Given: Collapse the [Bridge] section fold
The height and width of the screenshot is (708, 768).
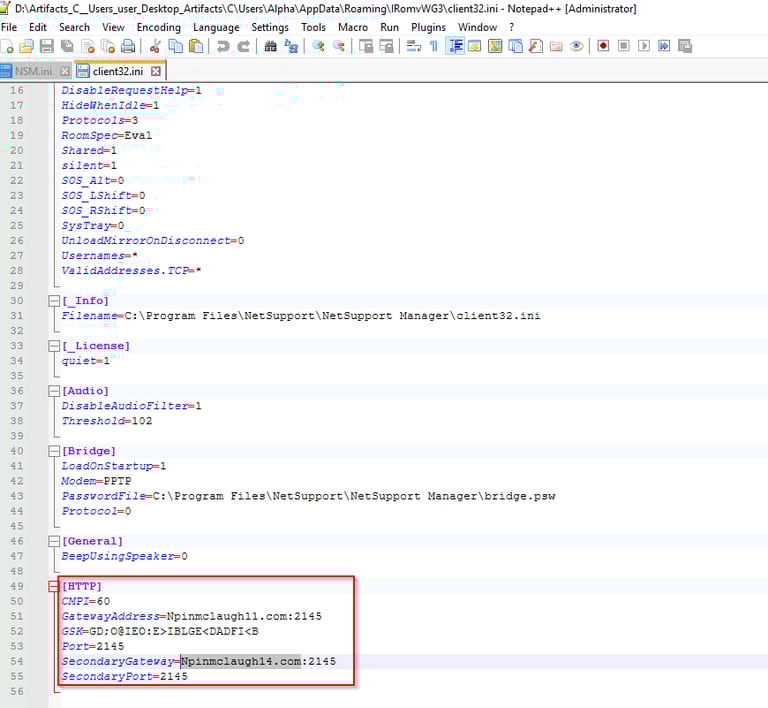Looking at the screenshot, I should 54,451.
